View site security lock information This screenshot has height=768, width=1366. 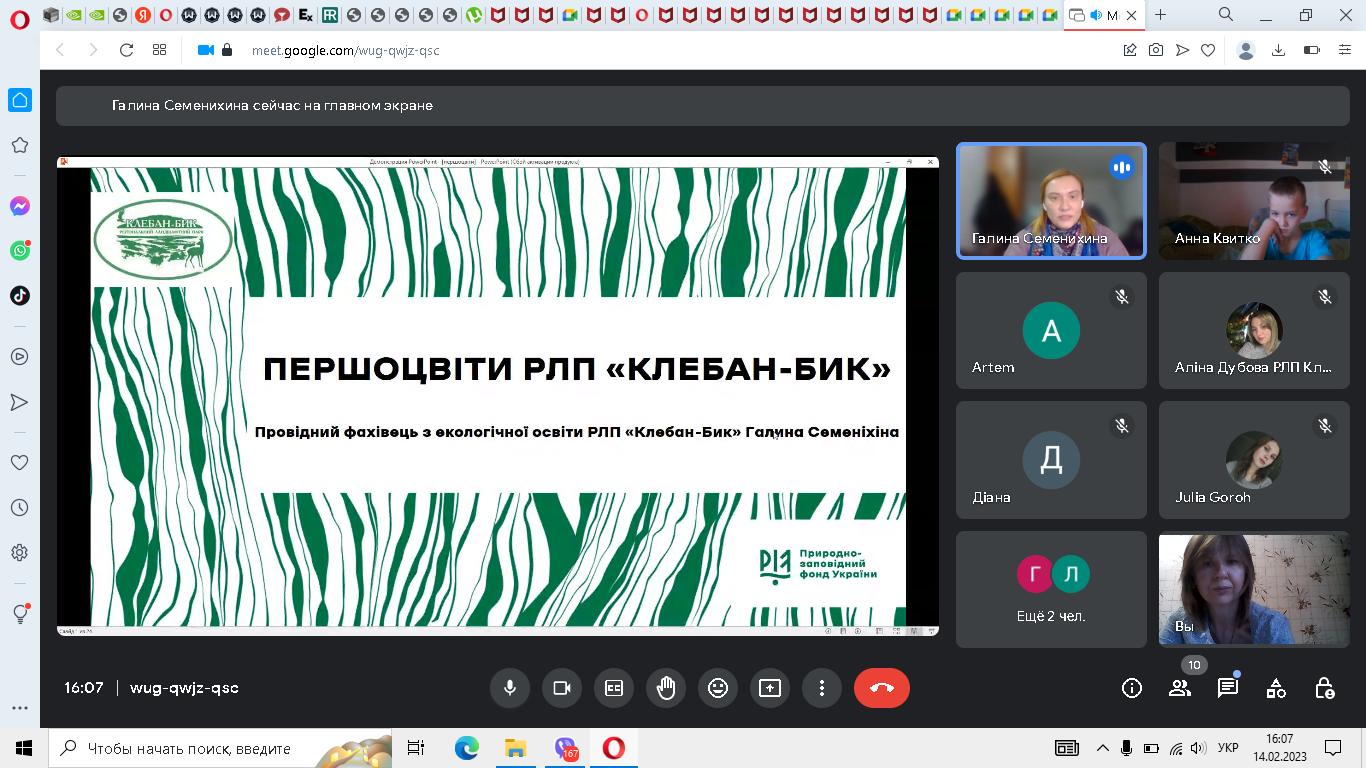pyautogui.click(x=227, y=50)
